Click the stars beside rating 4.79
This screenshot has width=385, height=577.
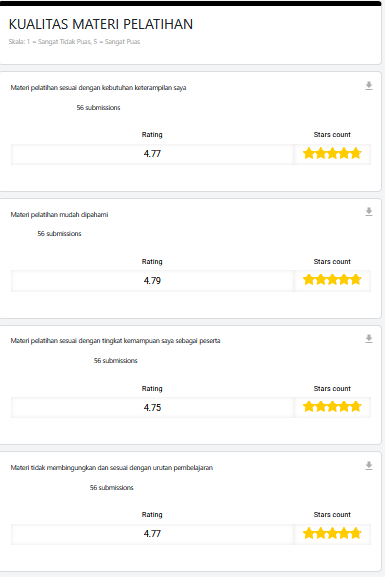[332, 280]
